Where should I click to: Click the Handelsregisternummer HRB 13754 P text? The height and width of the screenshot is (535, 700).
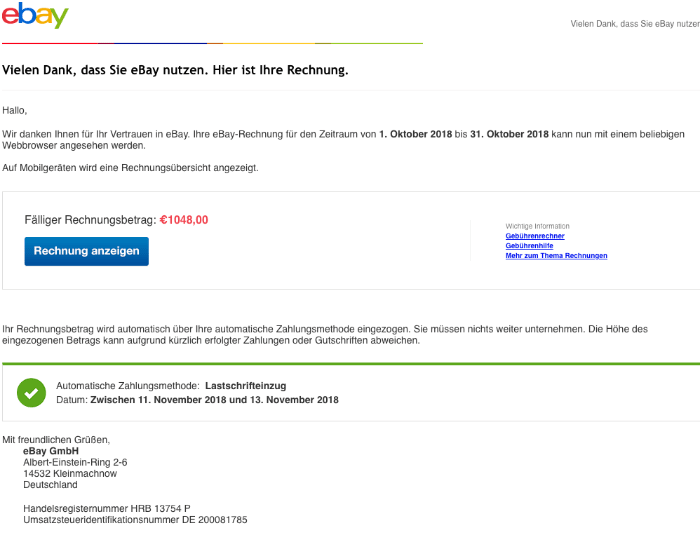point(106,509)
